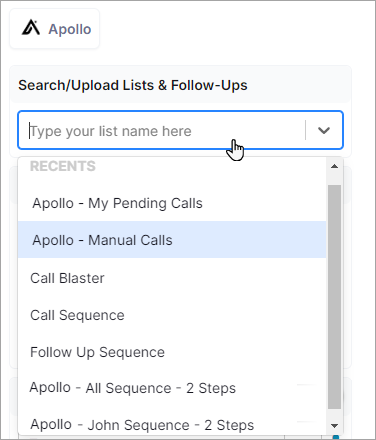The height and width of the screenshot is (440, 376).
Task: Click scrollbar track above the thumb
Action: [334, 179]
